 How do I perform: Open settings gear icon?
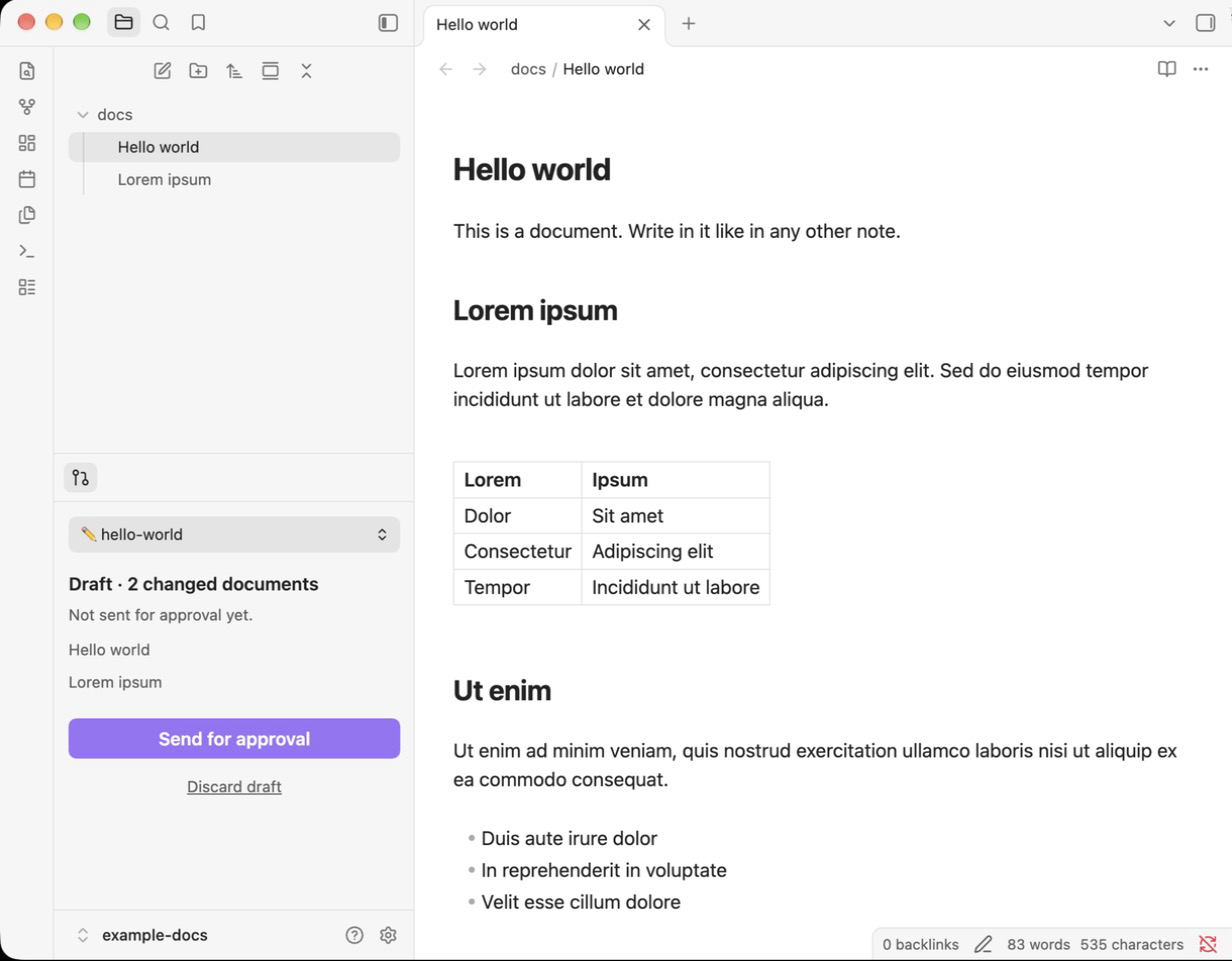pyautogui.click(x=388, y=936)
